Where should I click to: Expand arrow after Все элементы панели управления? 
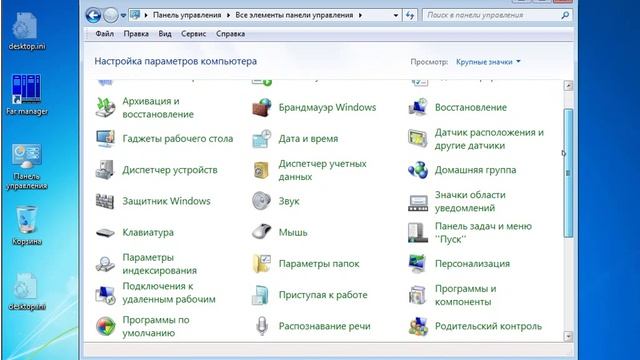pyautogui.click(x=360, y=15)
